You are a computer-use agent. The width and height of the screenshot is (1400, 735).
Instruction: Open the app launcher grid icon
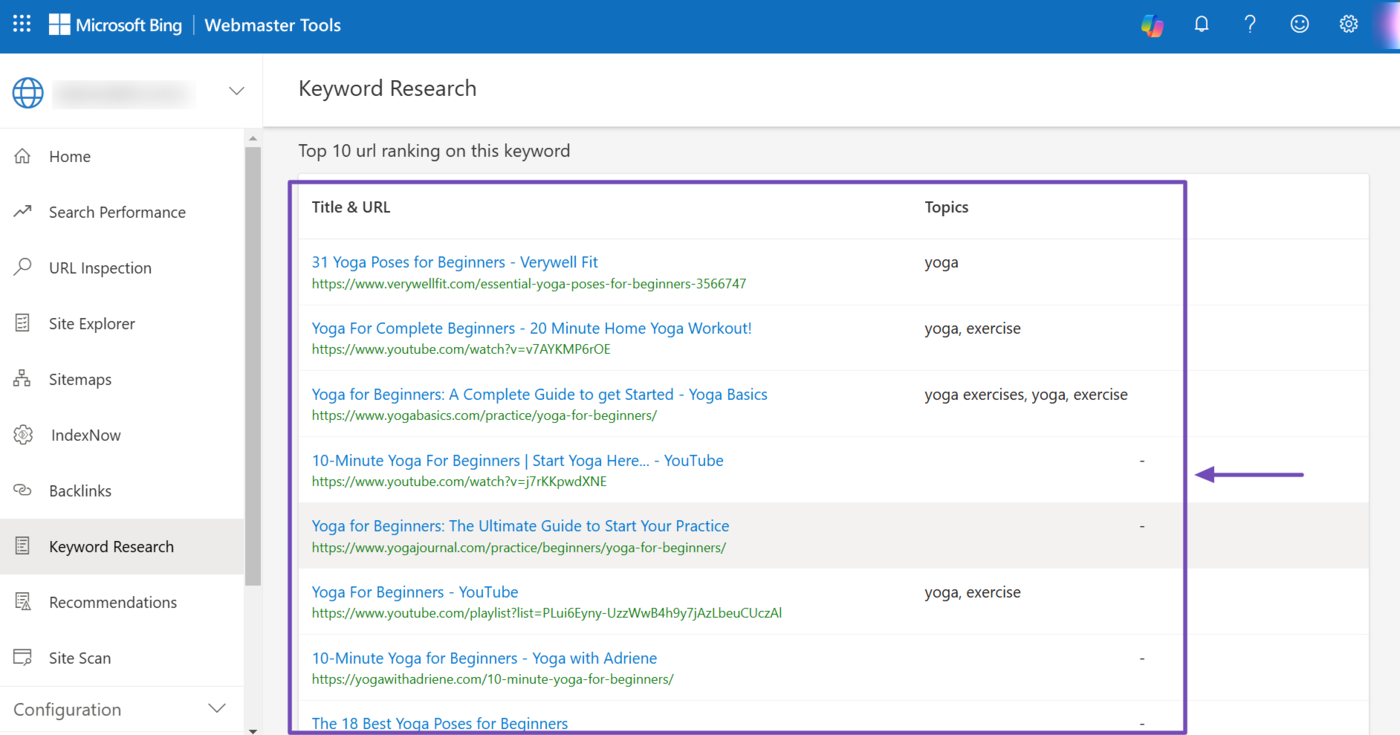coord(22,25)
